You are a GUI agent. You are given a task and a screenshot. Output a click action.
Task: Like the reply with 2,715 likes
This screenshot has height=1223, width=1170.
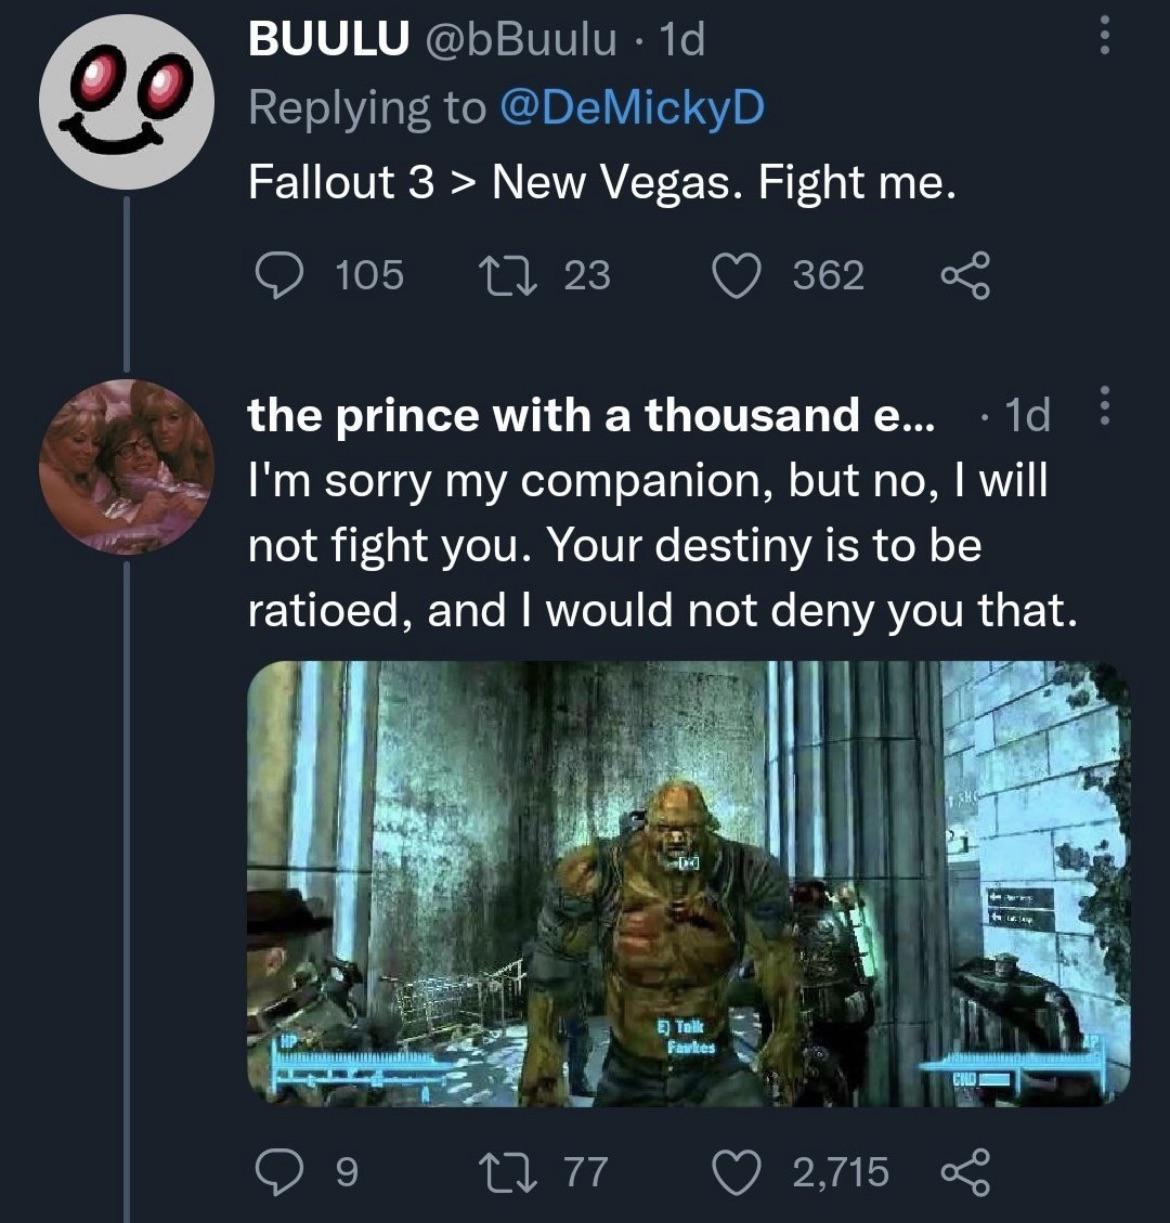tap(735, 1171)
